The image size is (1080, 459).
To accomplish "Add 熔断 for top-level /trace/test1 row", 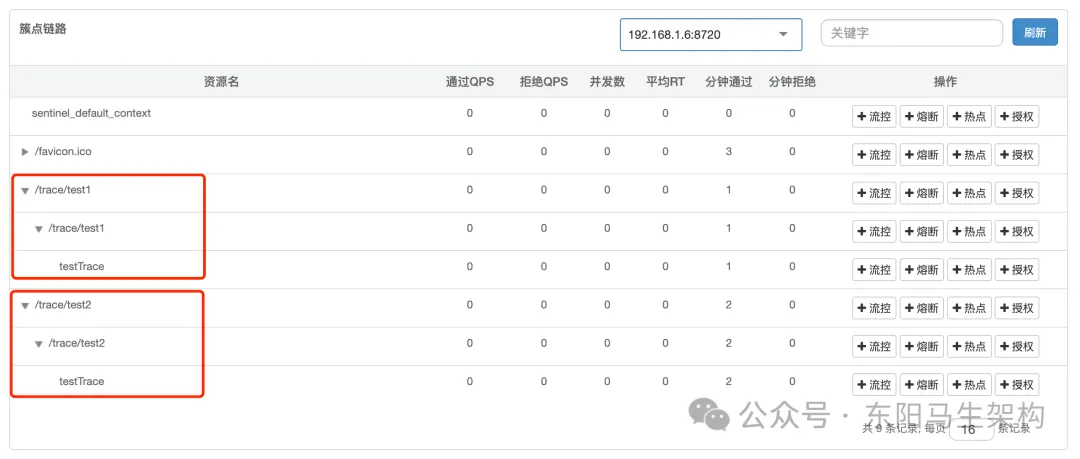I will 922,194.
